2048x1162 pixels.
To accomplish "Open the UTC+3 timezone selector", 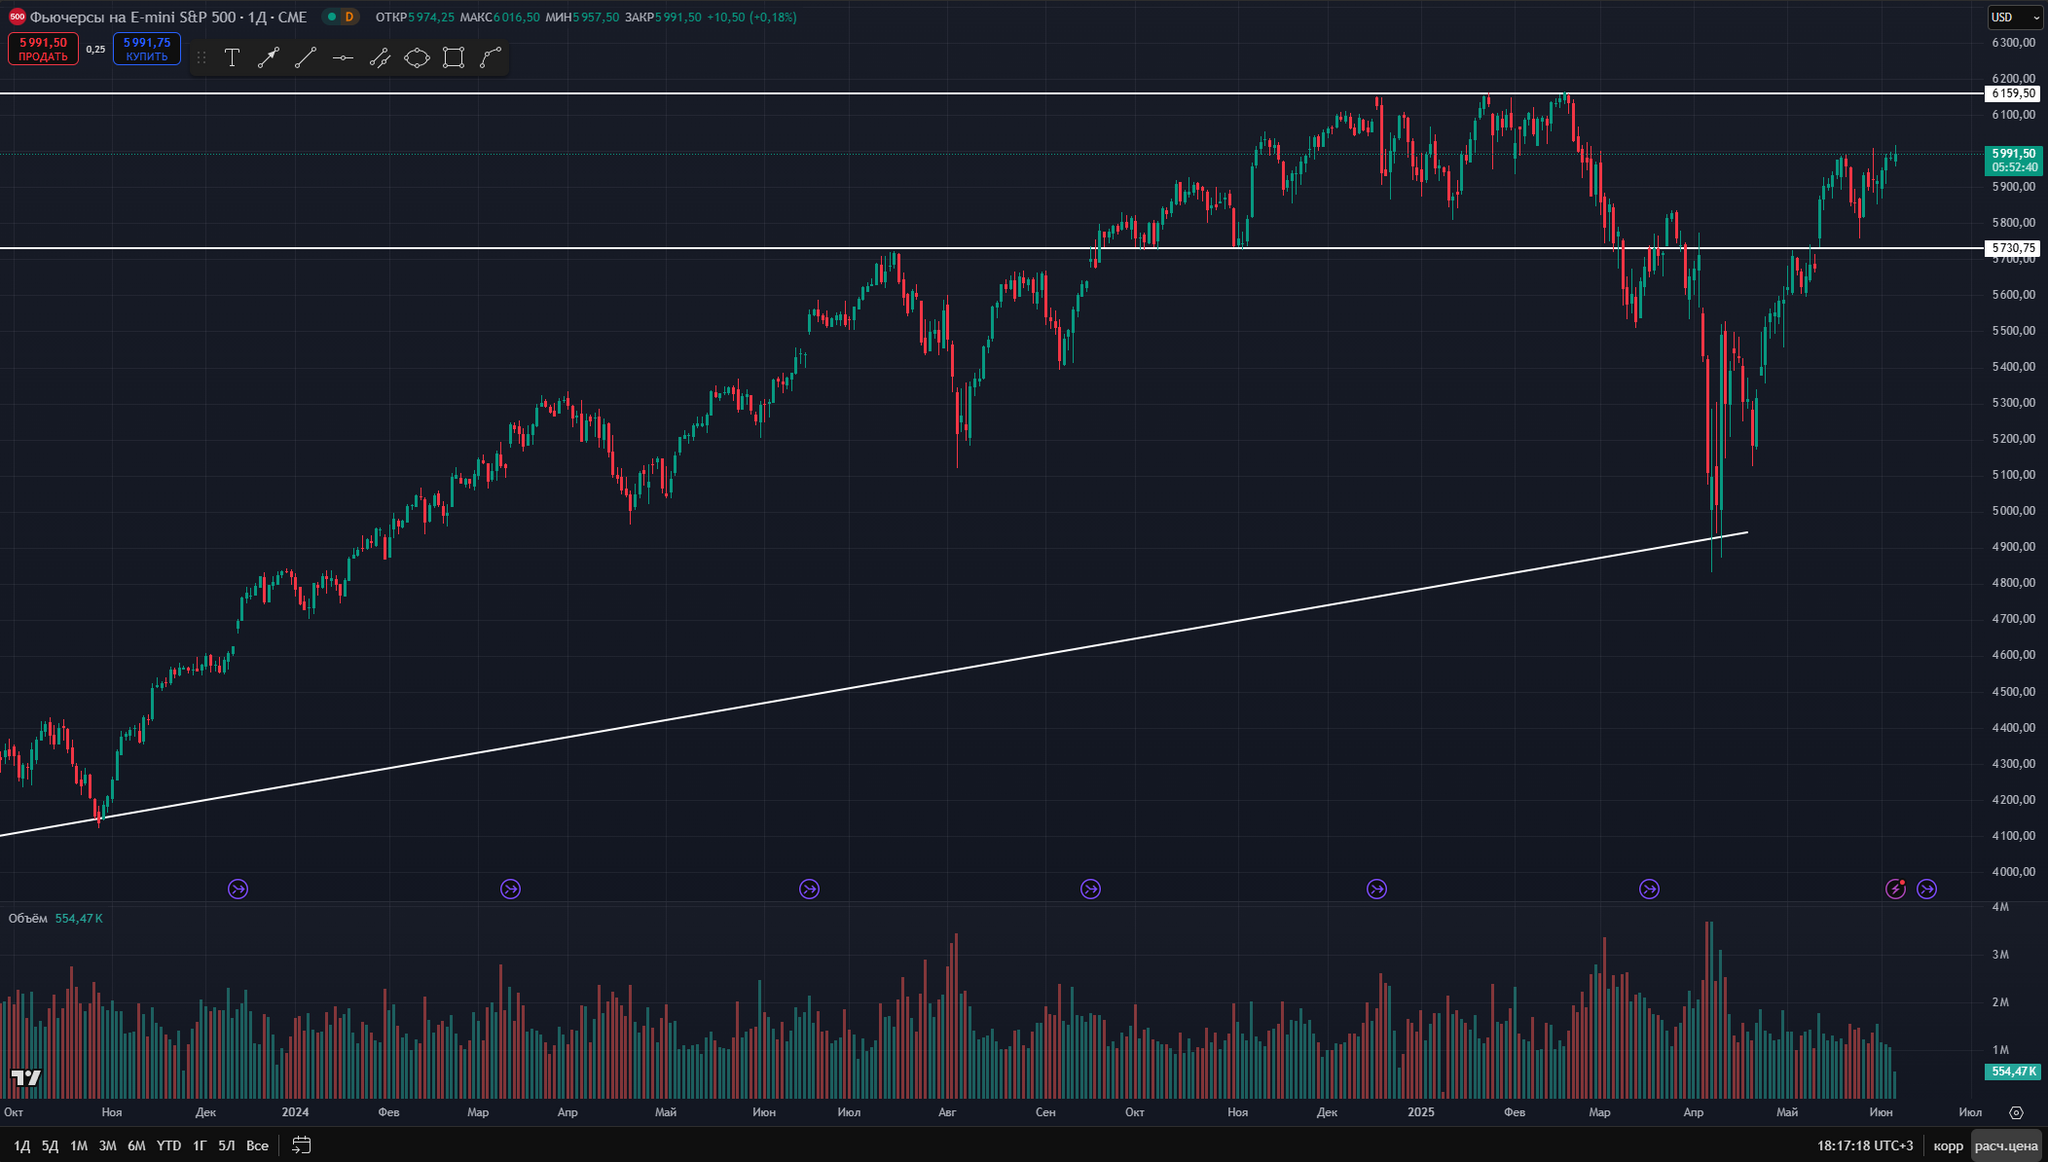I will (1864, 1145).
